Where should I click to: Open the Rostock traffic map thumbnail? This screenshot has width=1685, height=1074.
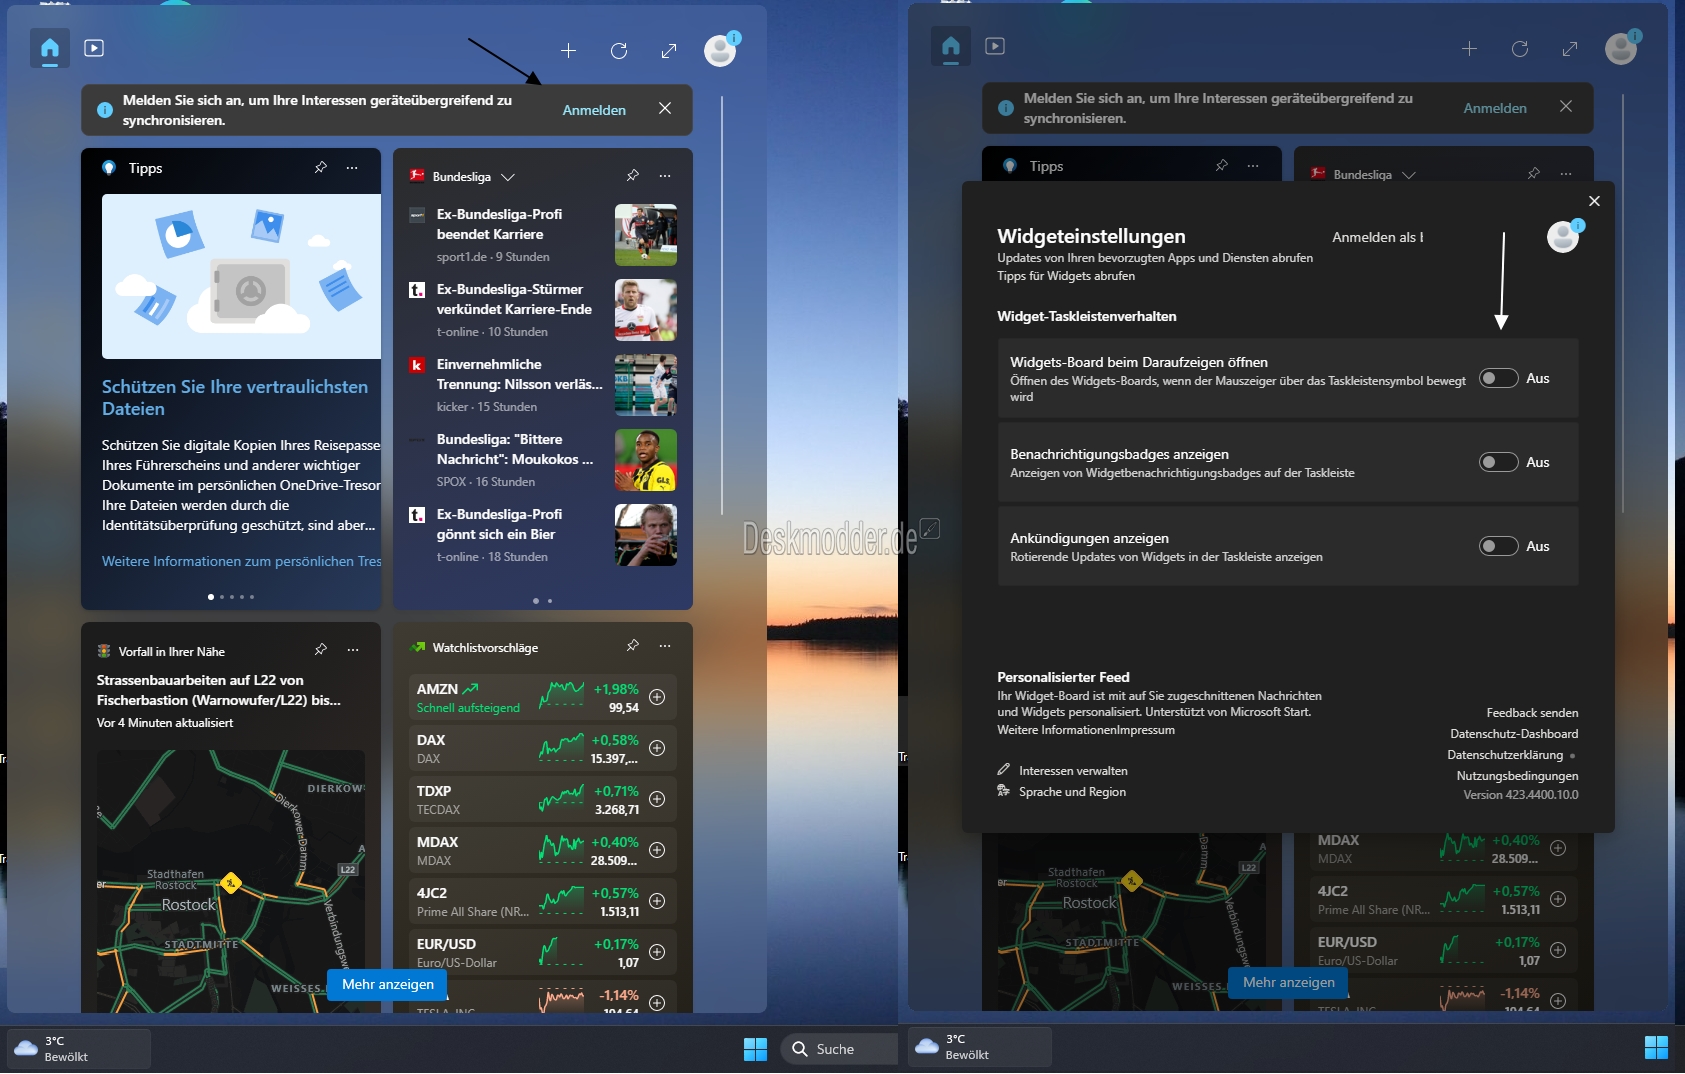click(231, 880)
